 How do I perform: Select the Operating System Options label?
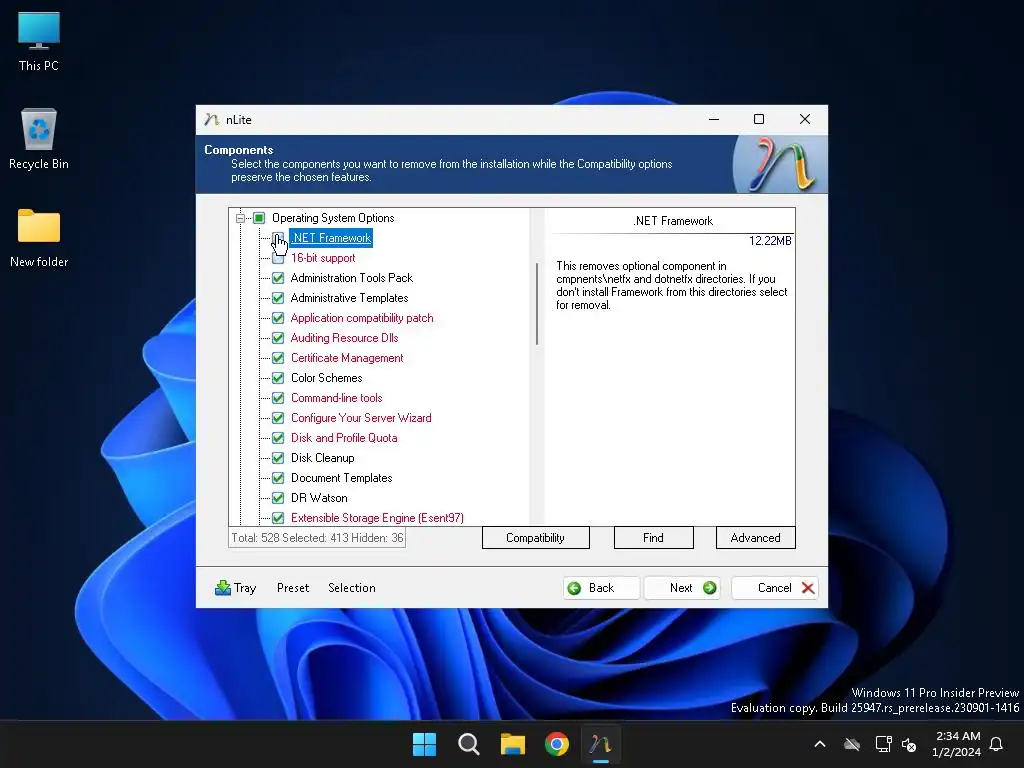[x=333, y=218]
